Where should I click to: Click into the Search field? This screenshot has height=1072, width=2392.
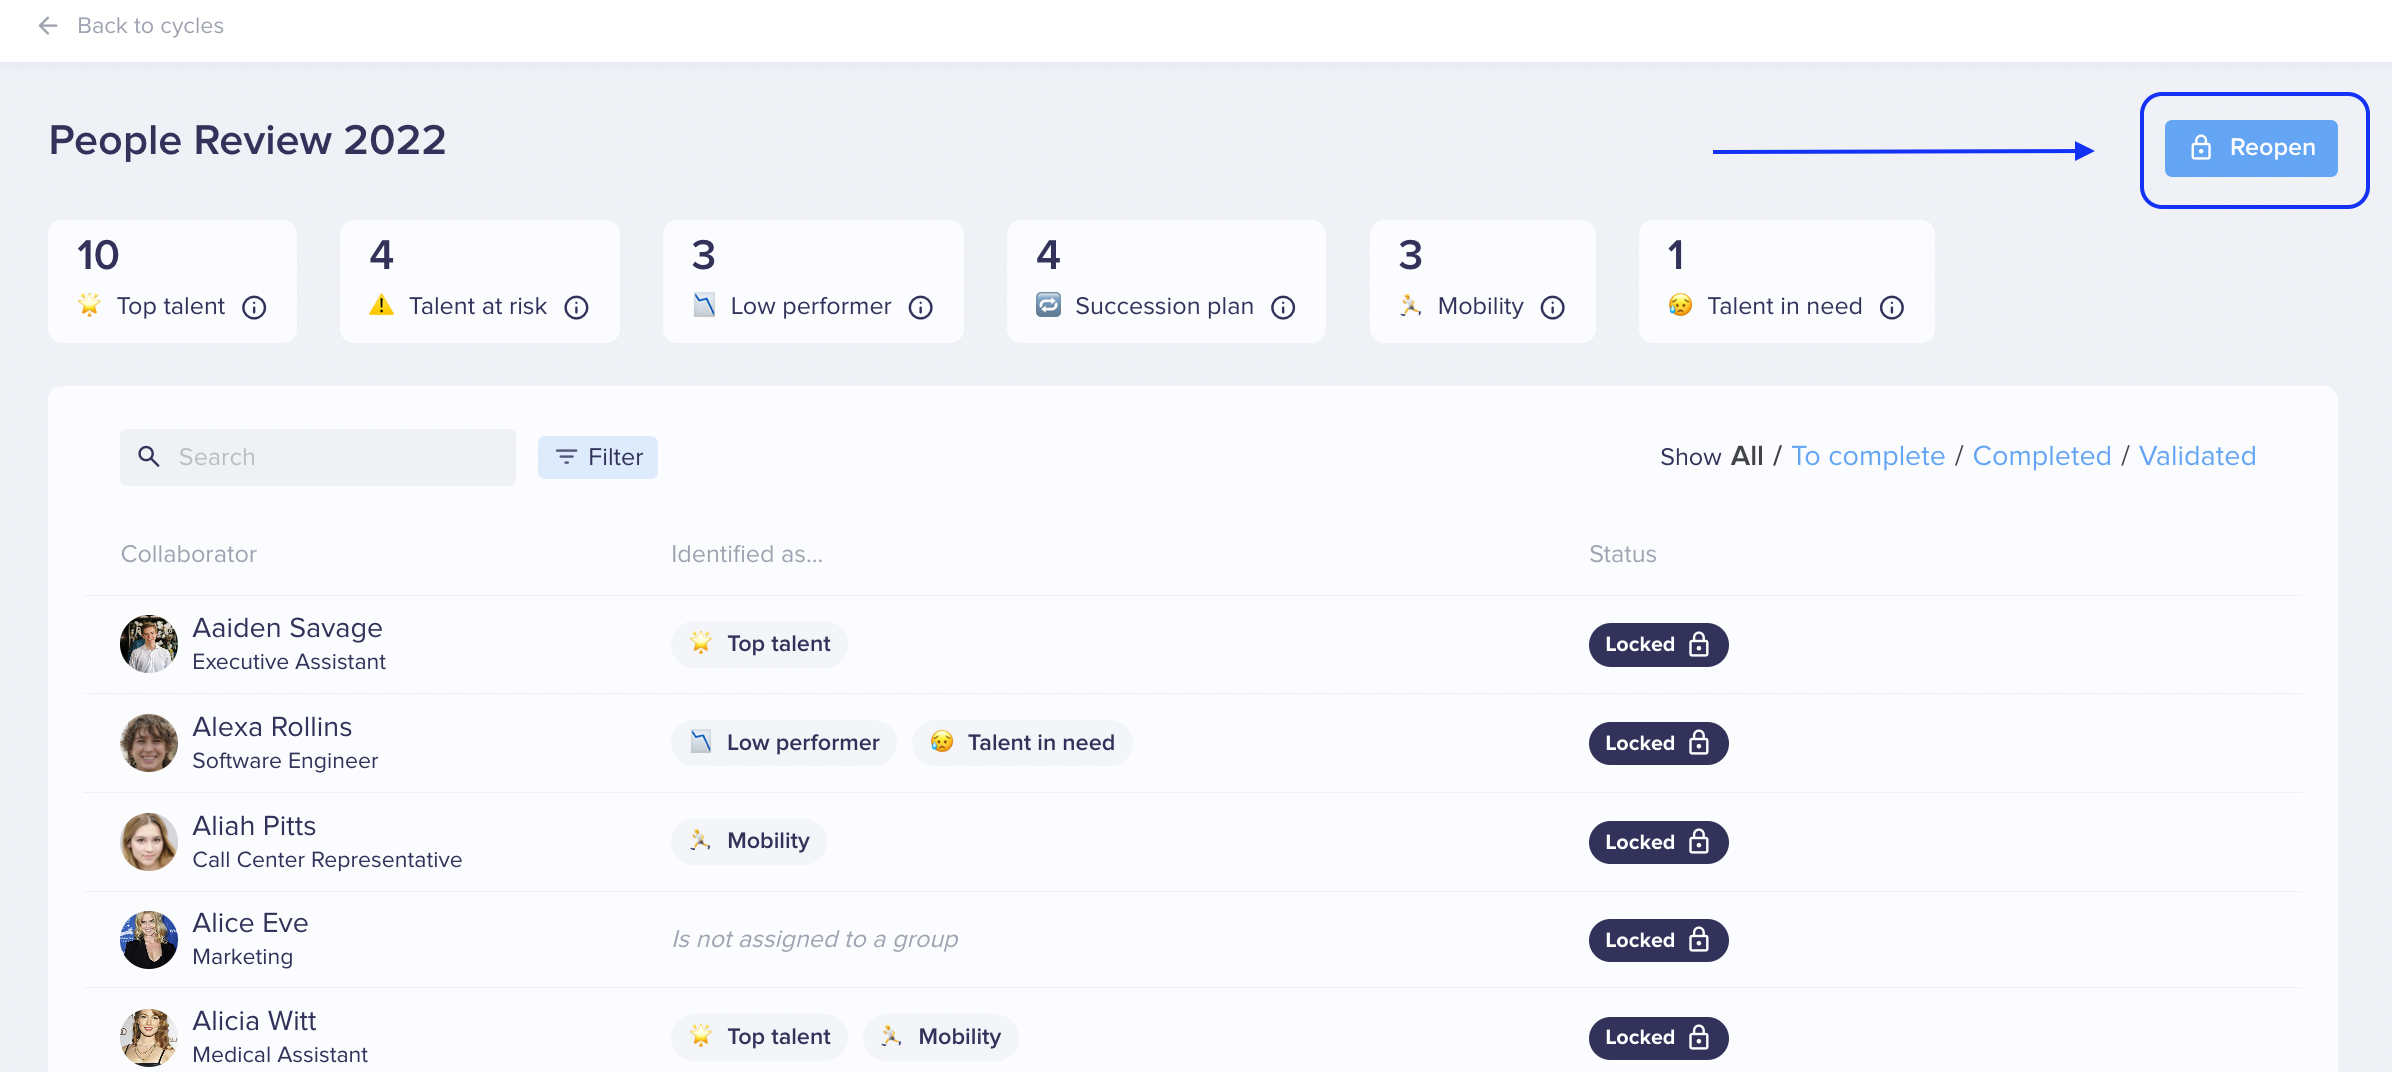pos(318,457)
